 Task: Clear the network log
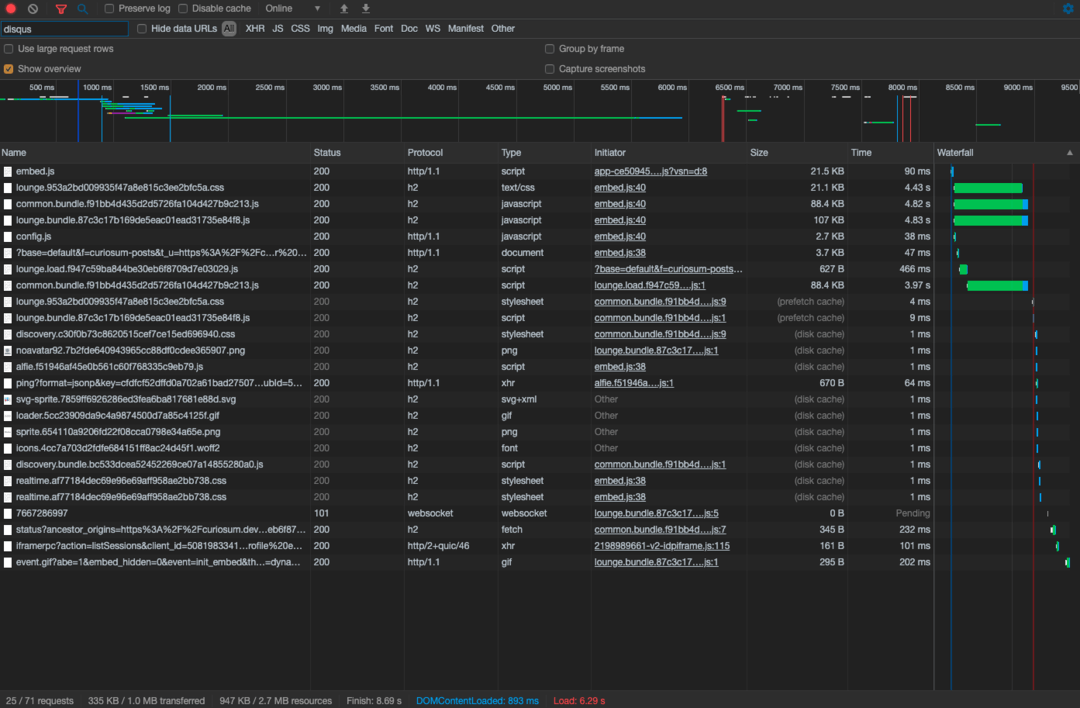click(33, 9)
